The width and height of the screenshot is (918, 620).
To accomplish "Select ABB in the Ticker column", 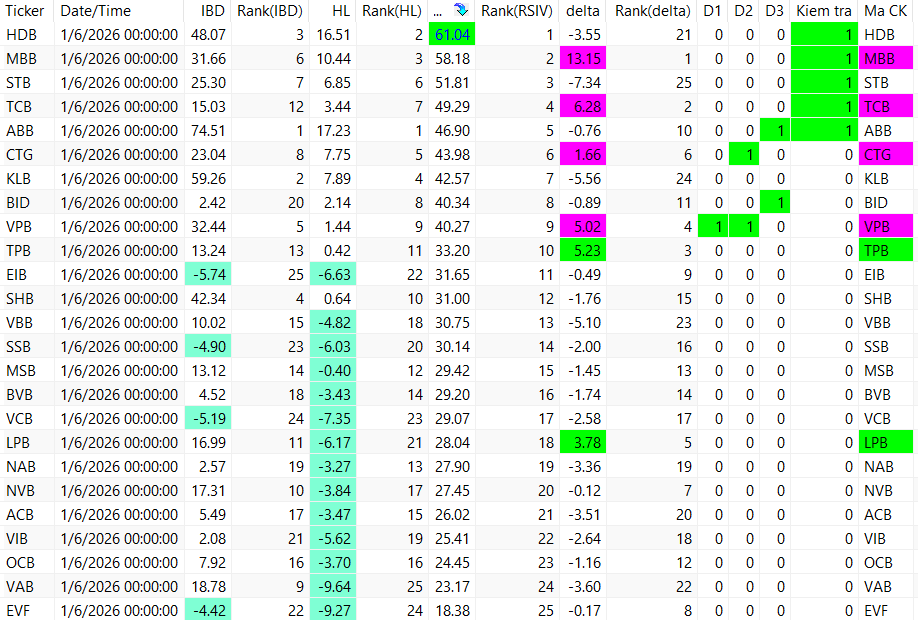I will (x=20, y=131).
